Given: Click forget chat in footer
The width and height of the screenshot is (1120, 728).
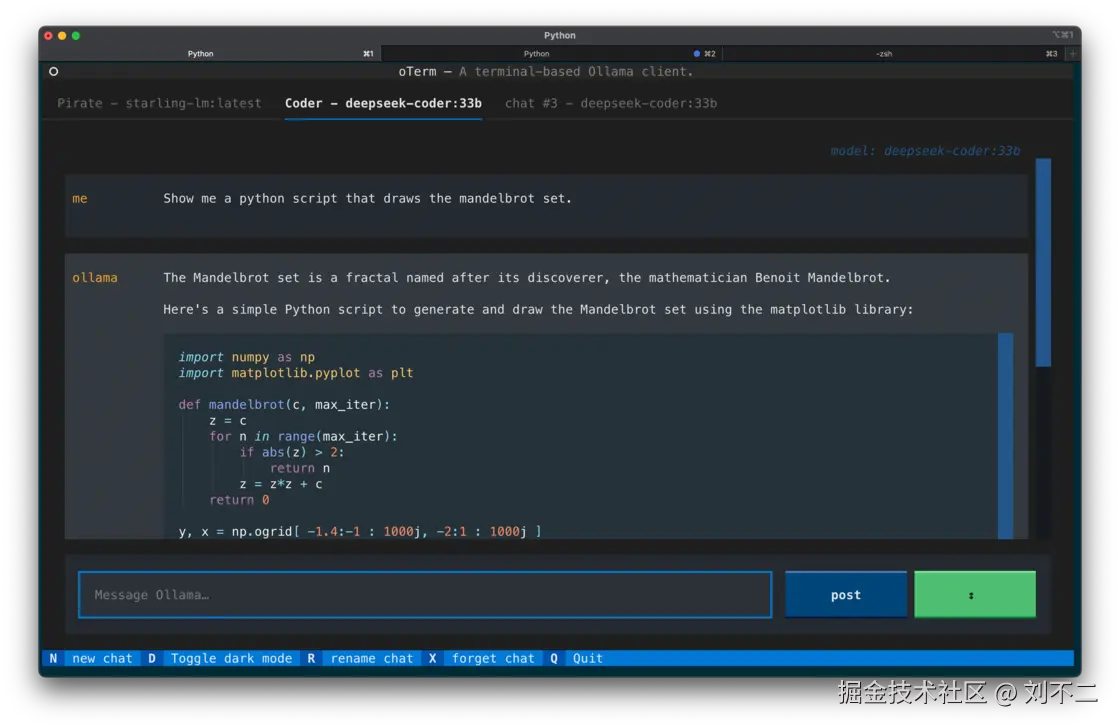Looking at the screenshot, I should (493, 659).
